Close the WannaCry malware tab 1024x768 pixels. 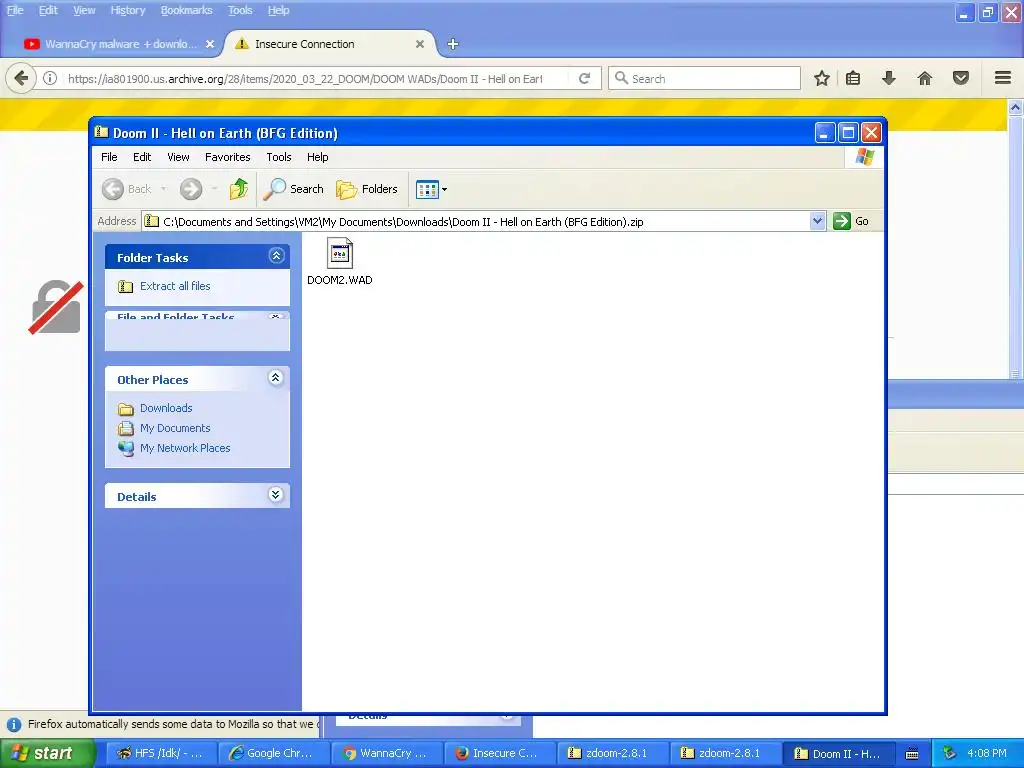tap(210, 44)
